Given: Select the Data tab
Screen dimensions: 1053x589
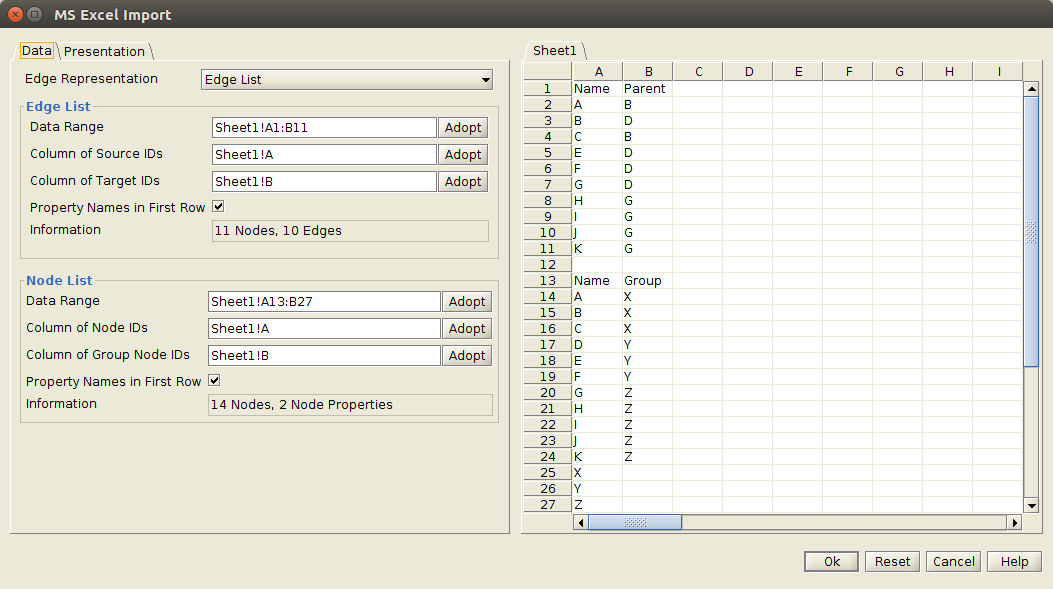Looking at the screenshot, I should 36,51.
